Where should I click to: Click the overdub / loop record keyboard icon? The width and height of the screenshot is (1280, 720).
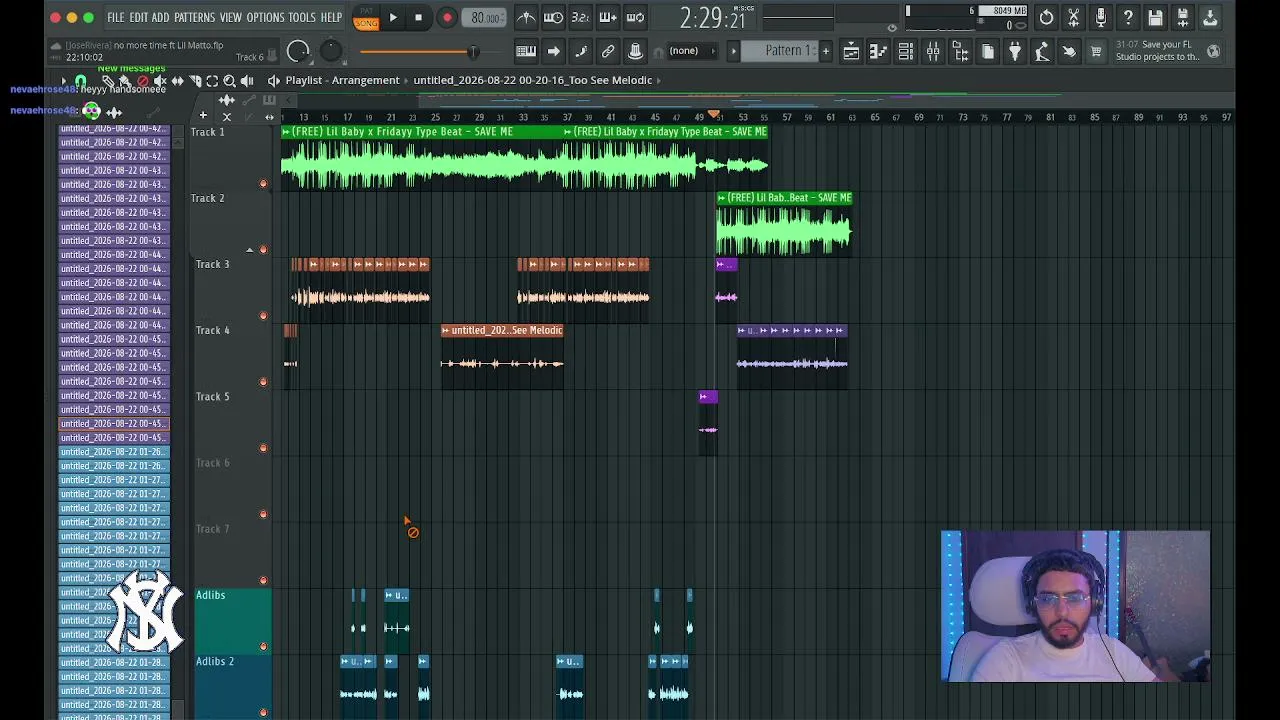607,17
